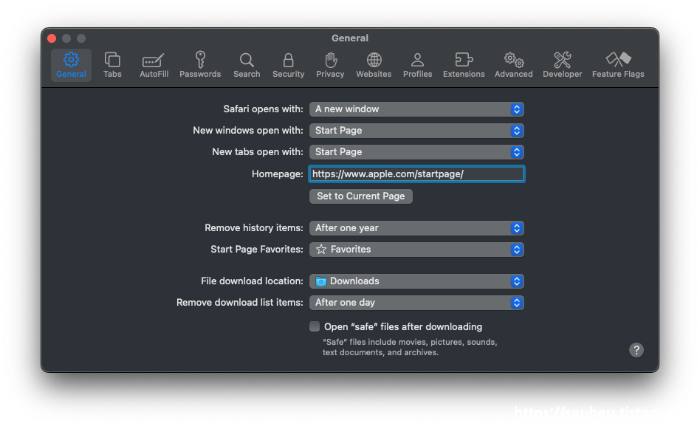Open the File download location dropdown

(x=417, y=281)
